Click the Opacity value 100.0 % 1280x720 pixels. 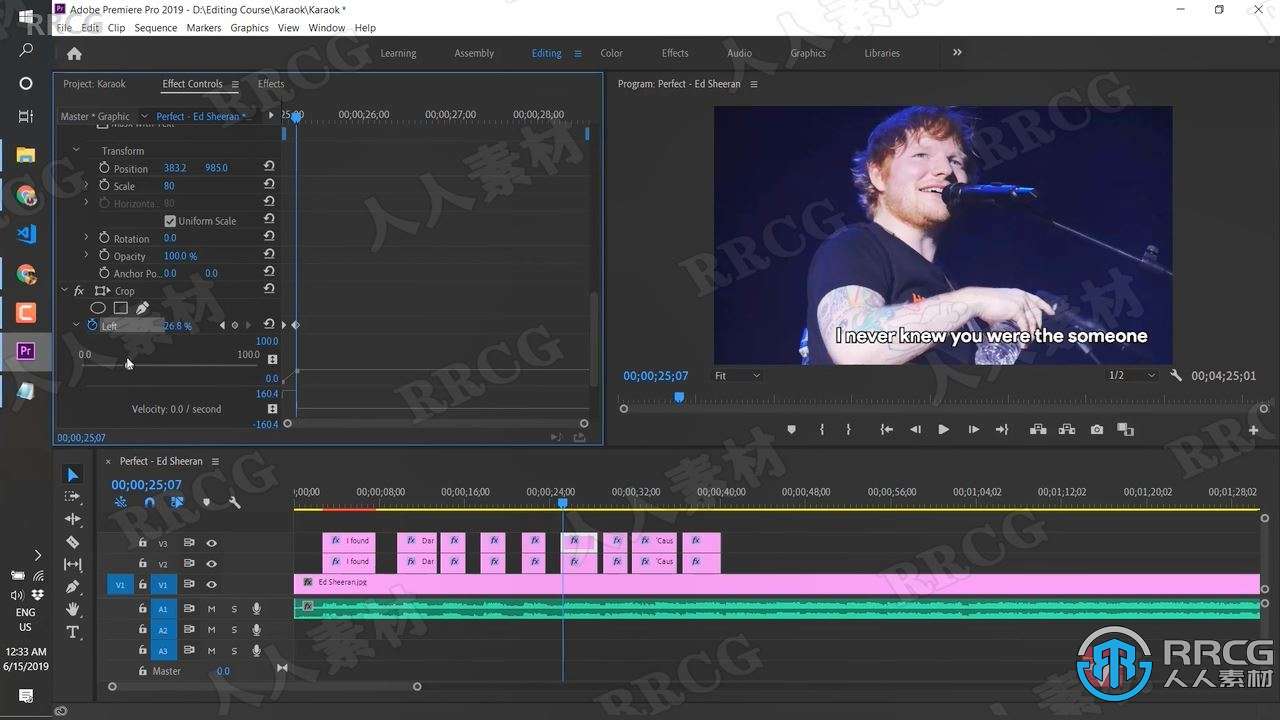pyautogui.click(x=180, y=256)
